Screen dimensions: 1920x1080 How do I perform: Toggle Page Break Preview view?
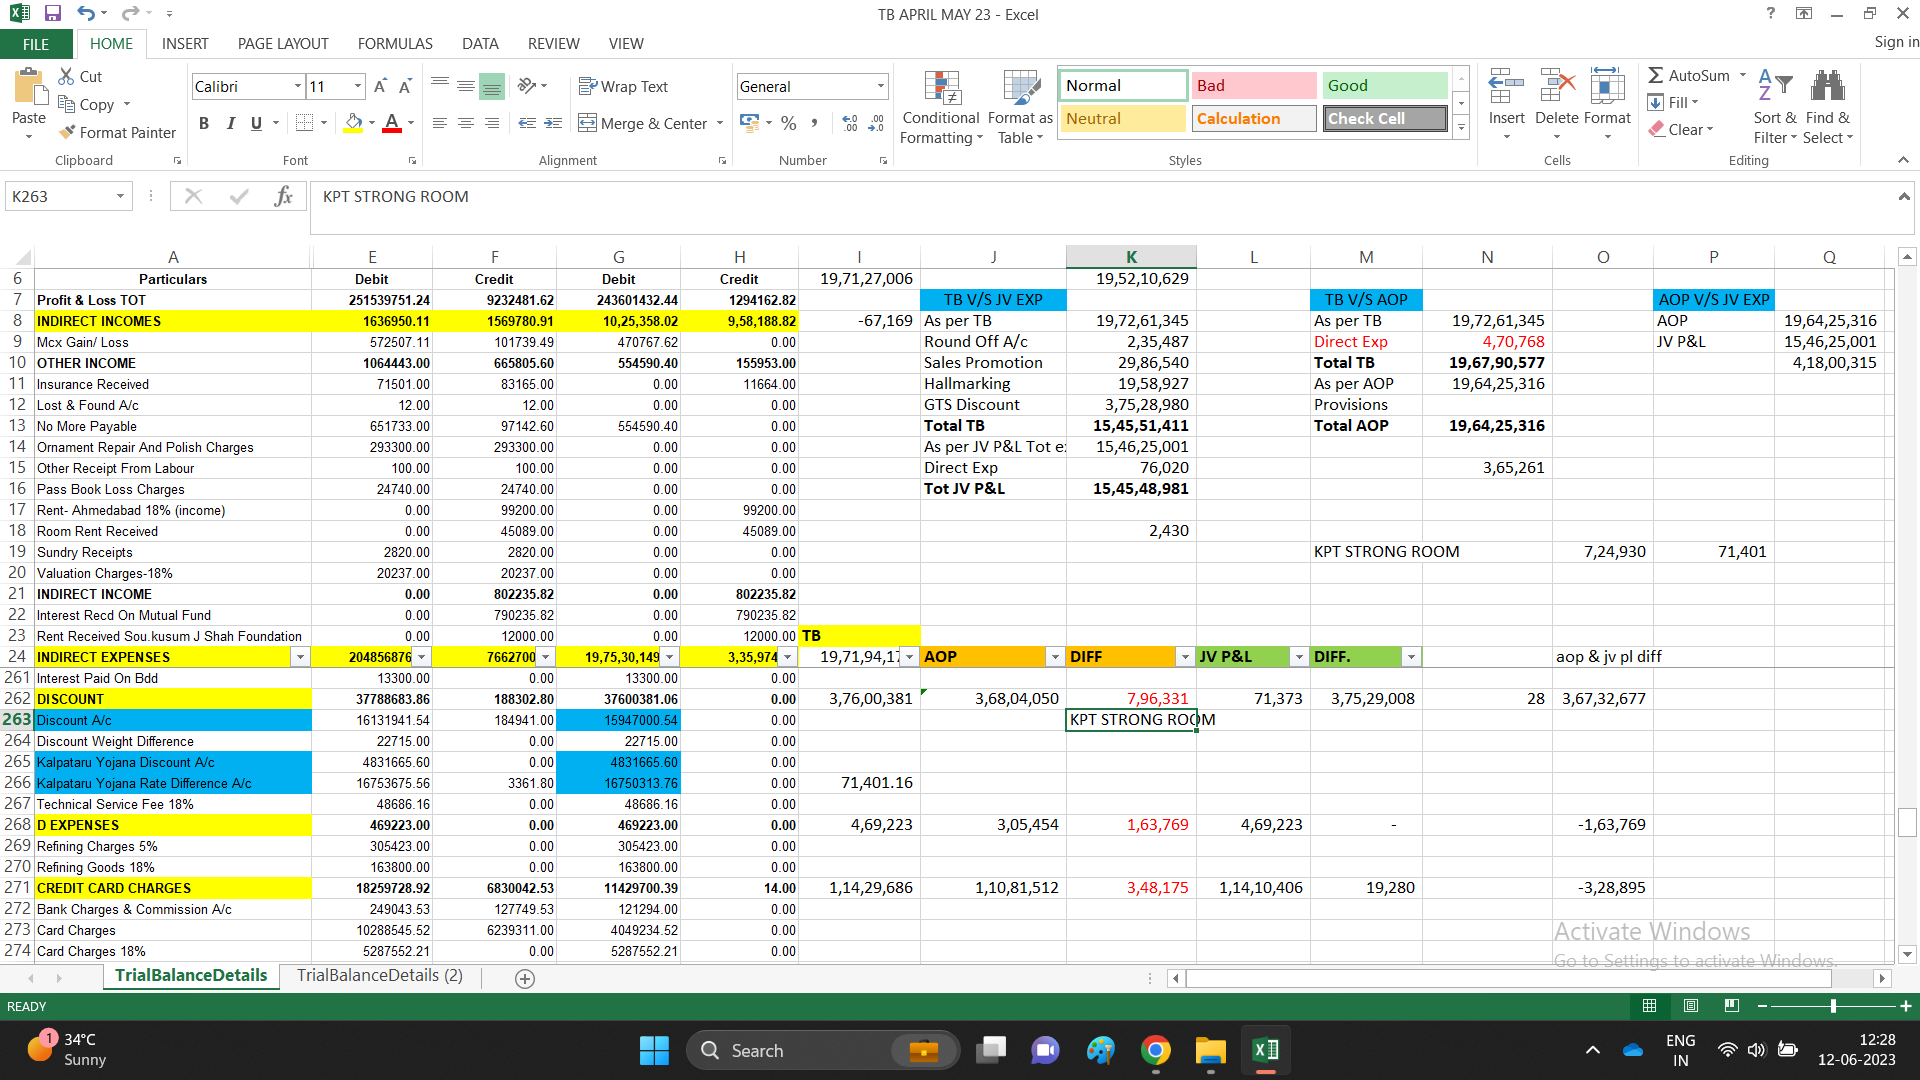point(1732,1006)
